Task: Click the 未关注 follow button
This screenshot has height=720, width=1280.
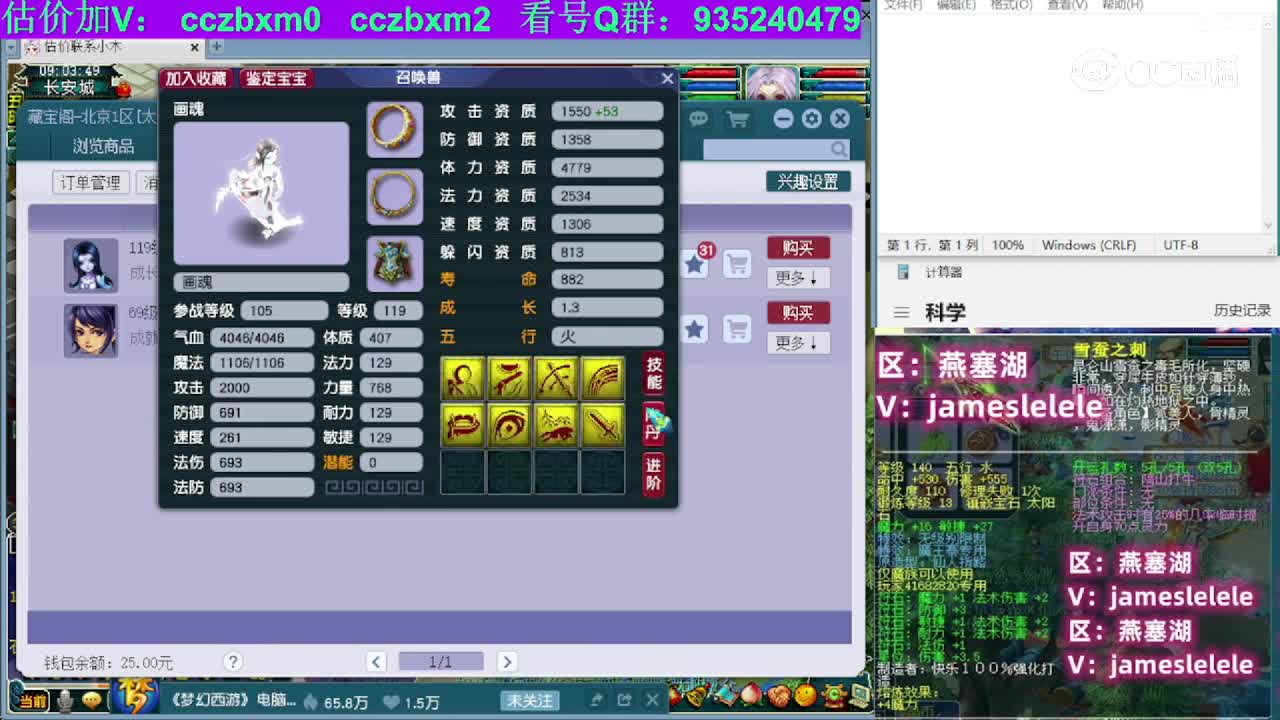Action: click(x=529, y=700)
